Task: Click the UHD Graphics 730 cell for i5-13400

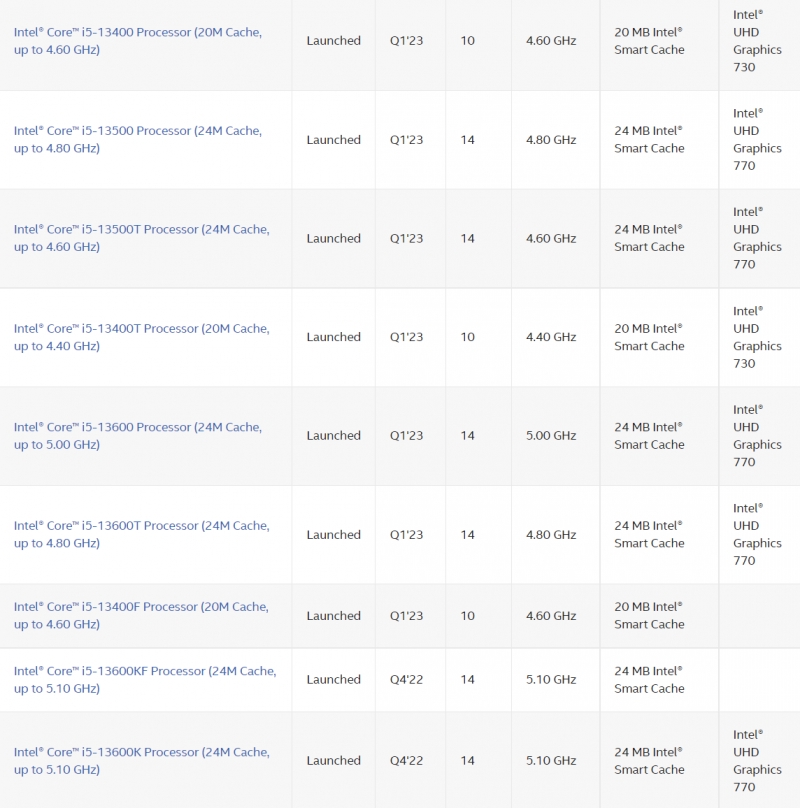Action: click(757, 41)
